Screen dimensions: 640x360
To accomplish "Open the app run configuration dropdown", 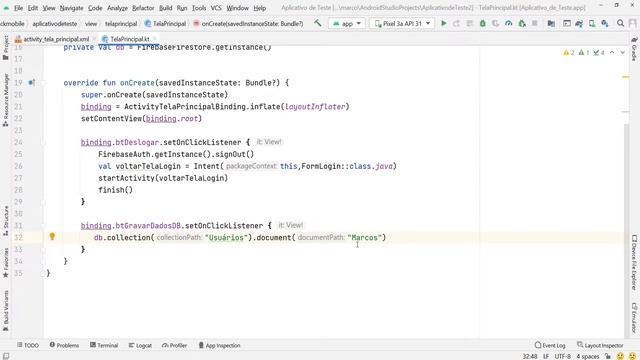I will click(347, 24).
